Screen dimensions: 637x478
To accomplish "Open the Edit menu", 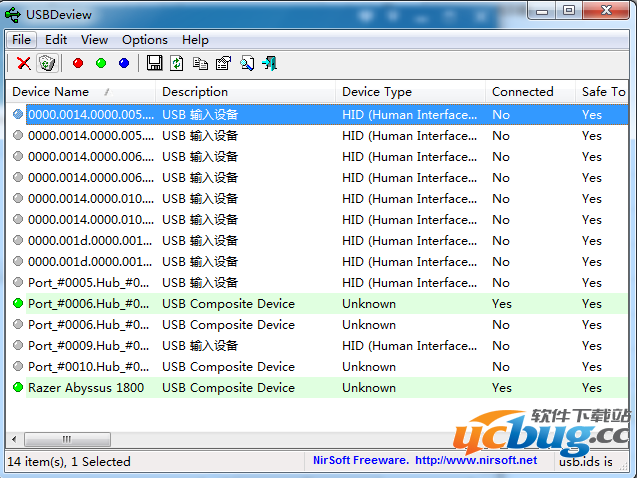I will [56, 40].
